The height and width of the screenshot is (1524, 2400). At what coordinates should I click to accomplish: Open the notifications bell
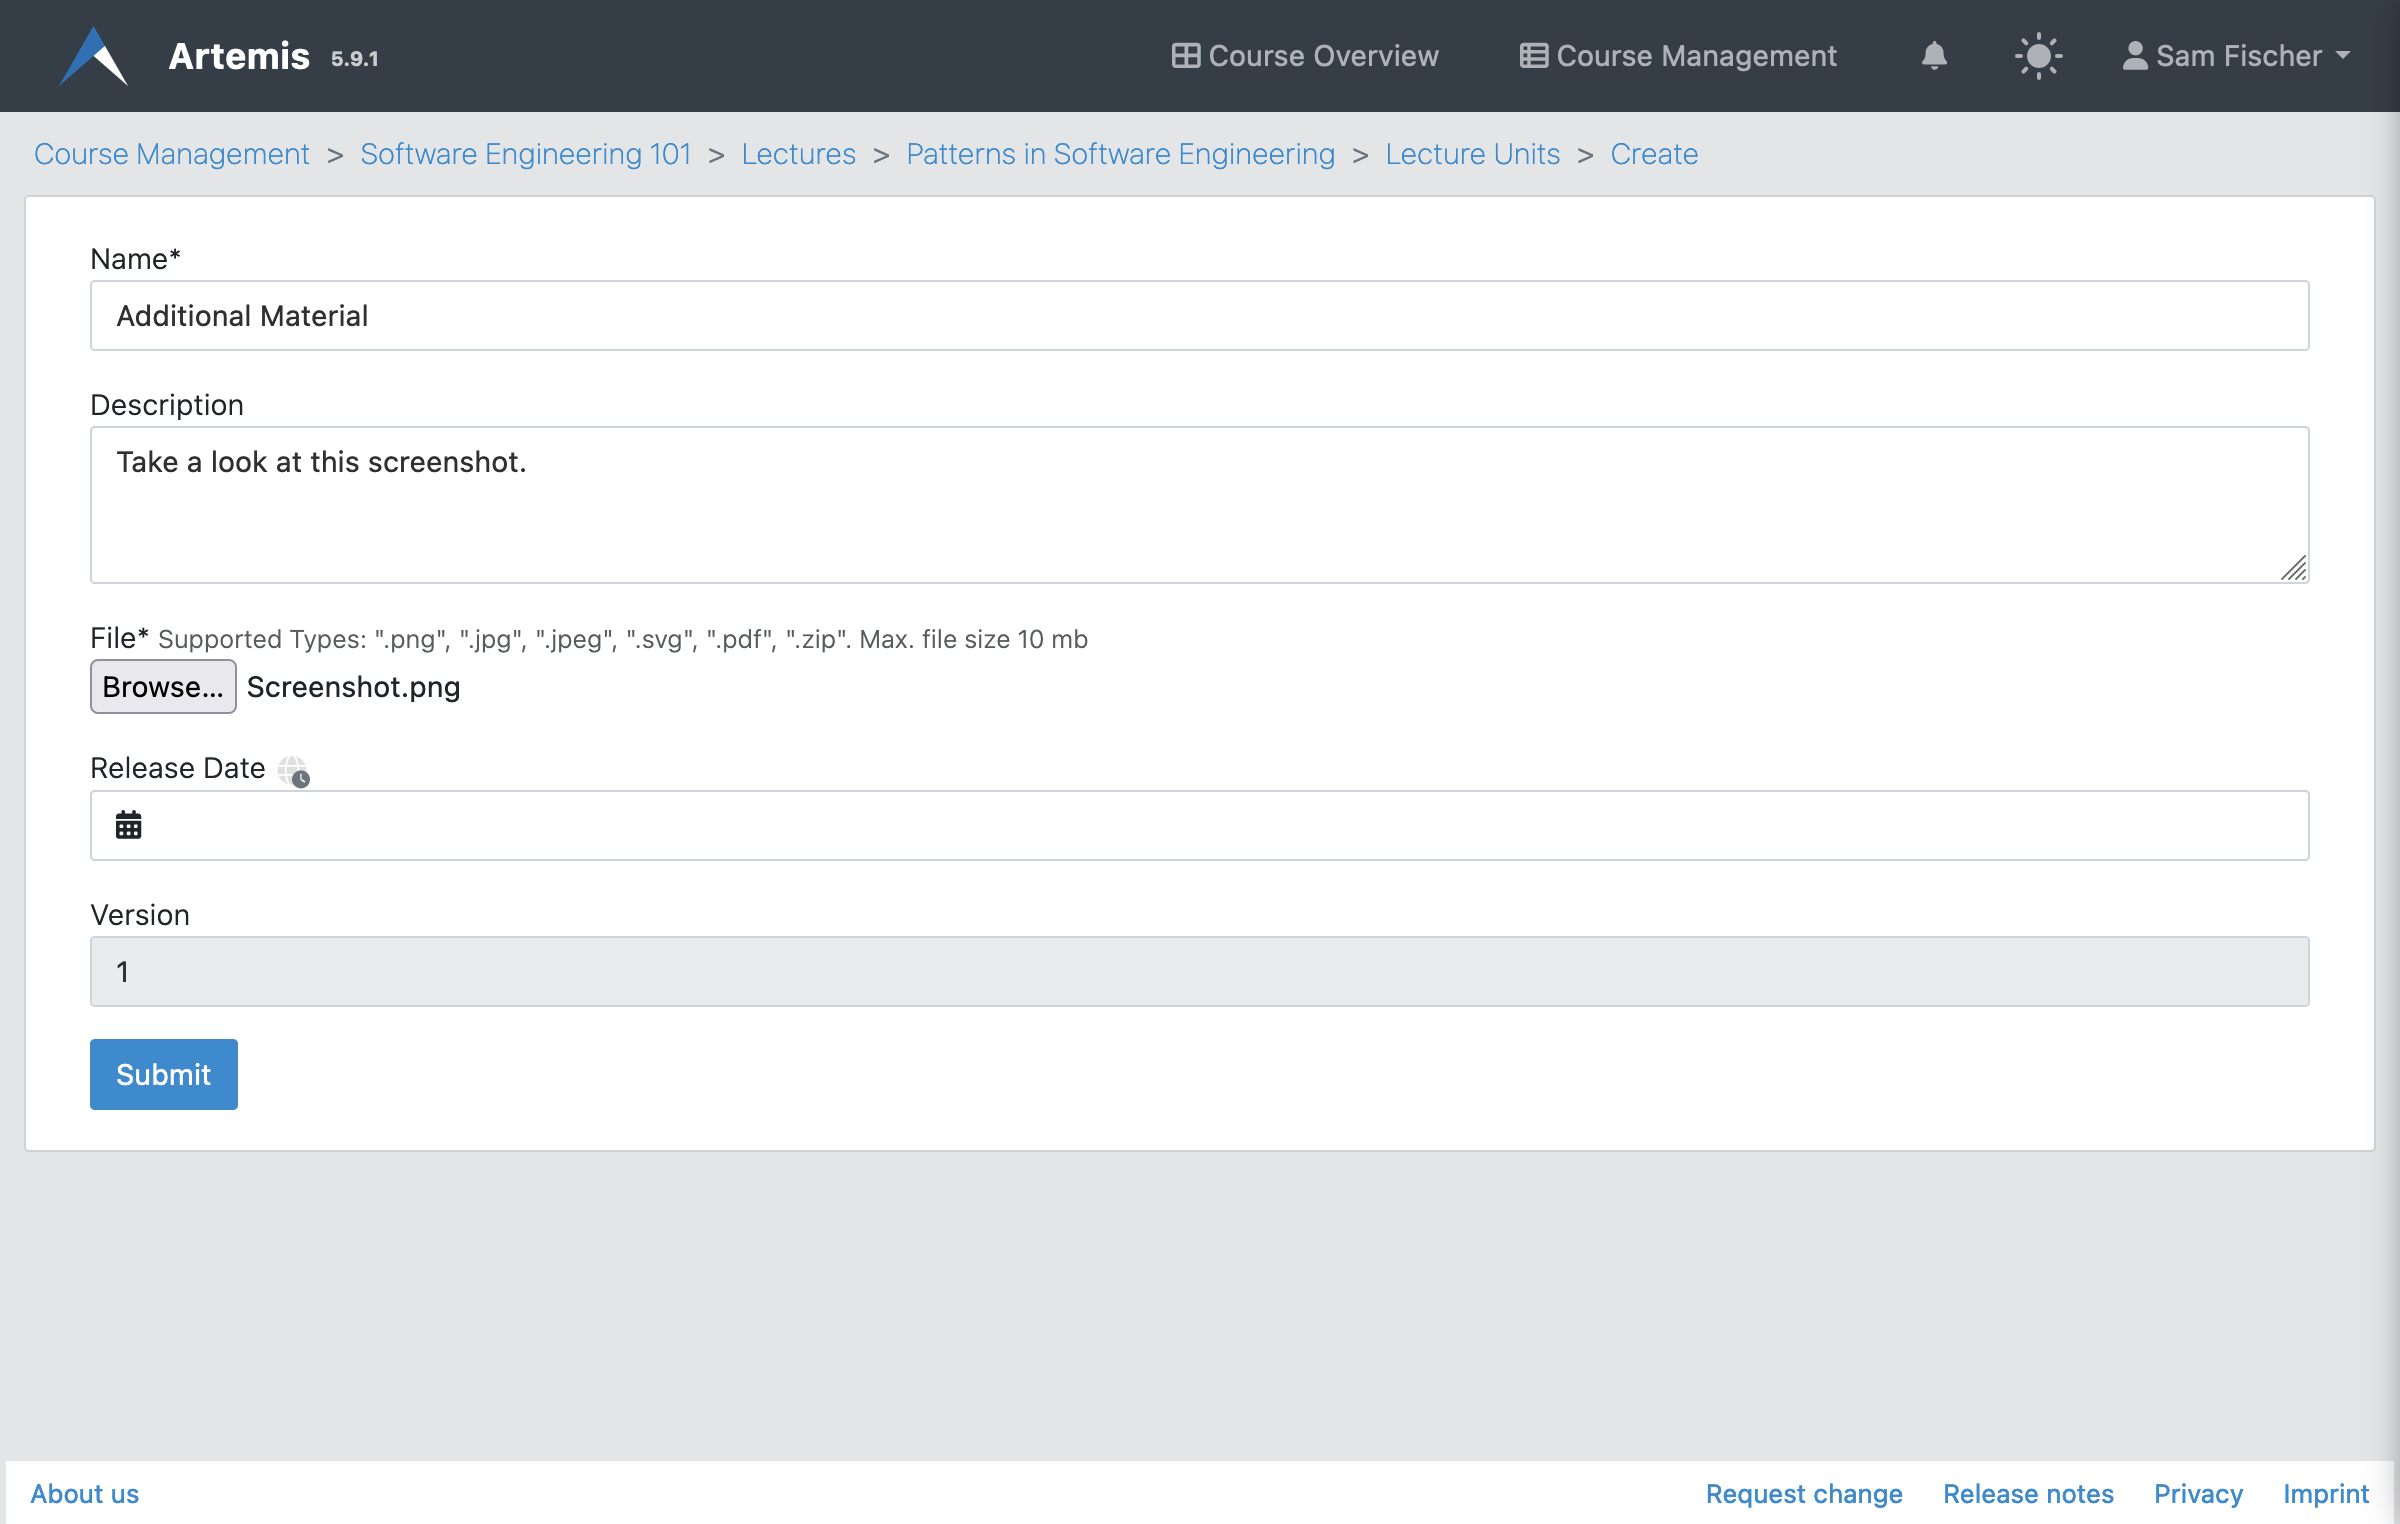pos(1934,56)
